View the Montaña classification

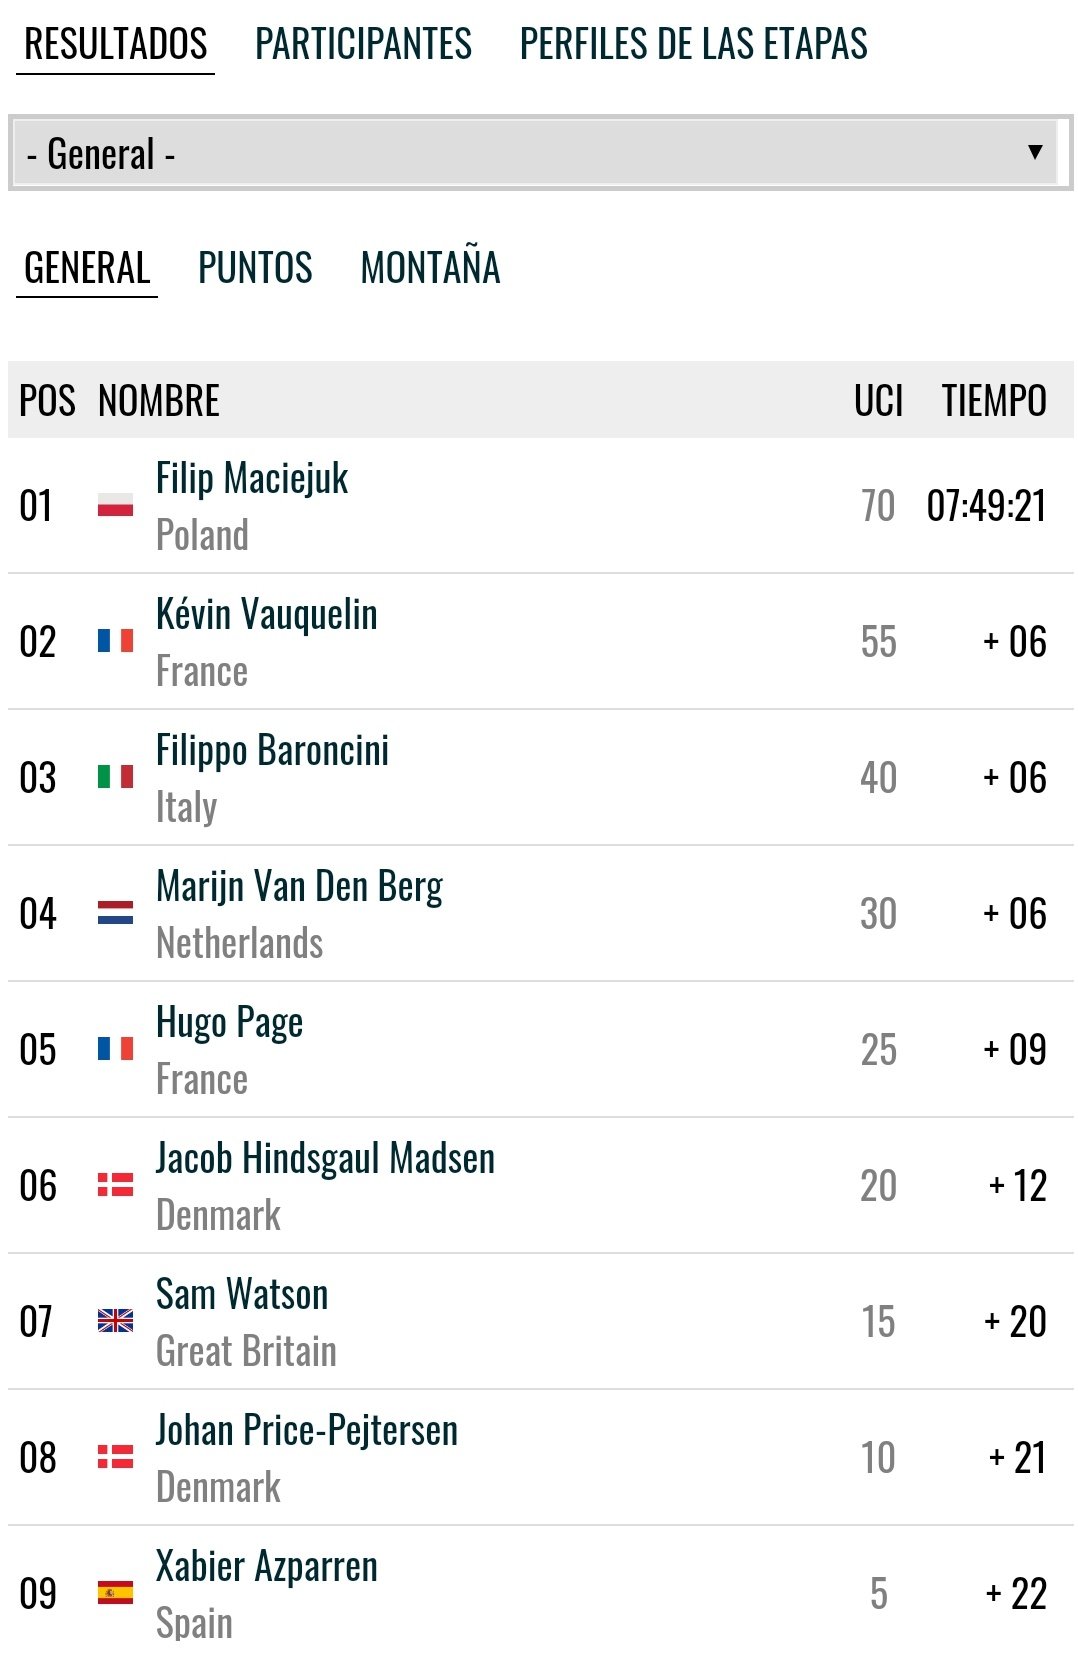(430, 268)
